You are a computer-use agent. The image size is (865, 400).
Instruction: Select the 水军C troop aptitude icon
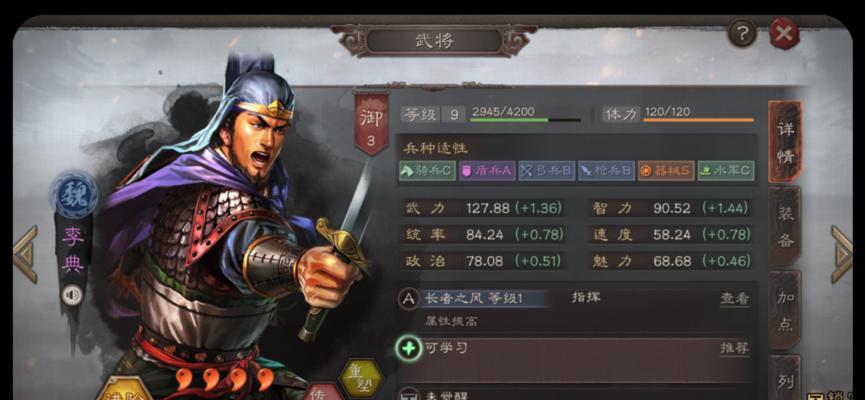point(725,170)
